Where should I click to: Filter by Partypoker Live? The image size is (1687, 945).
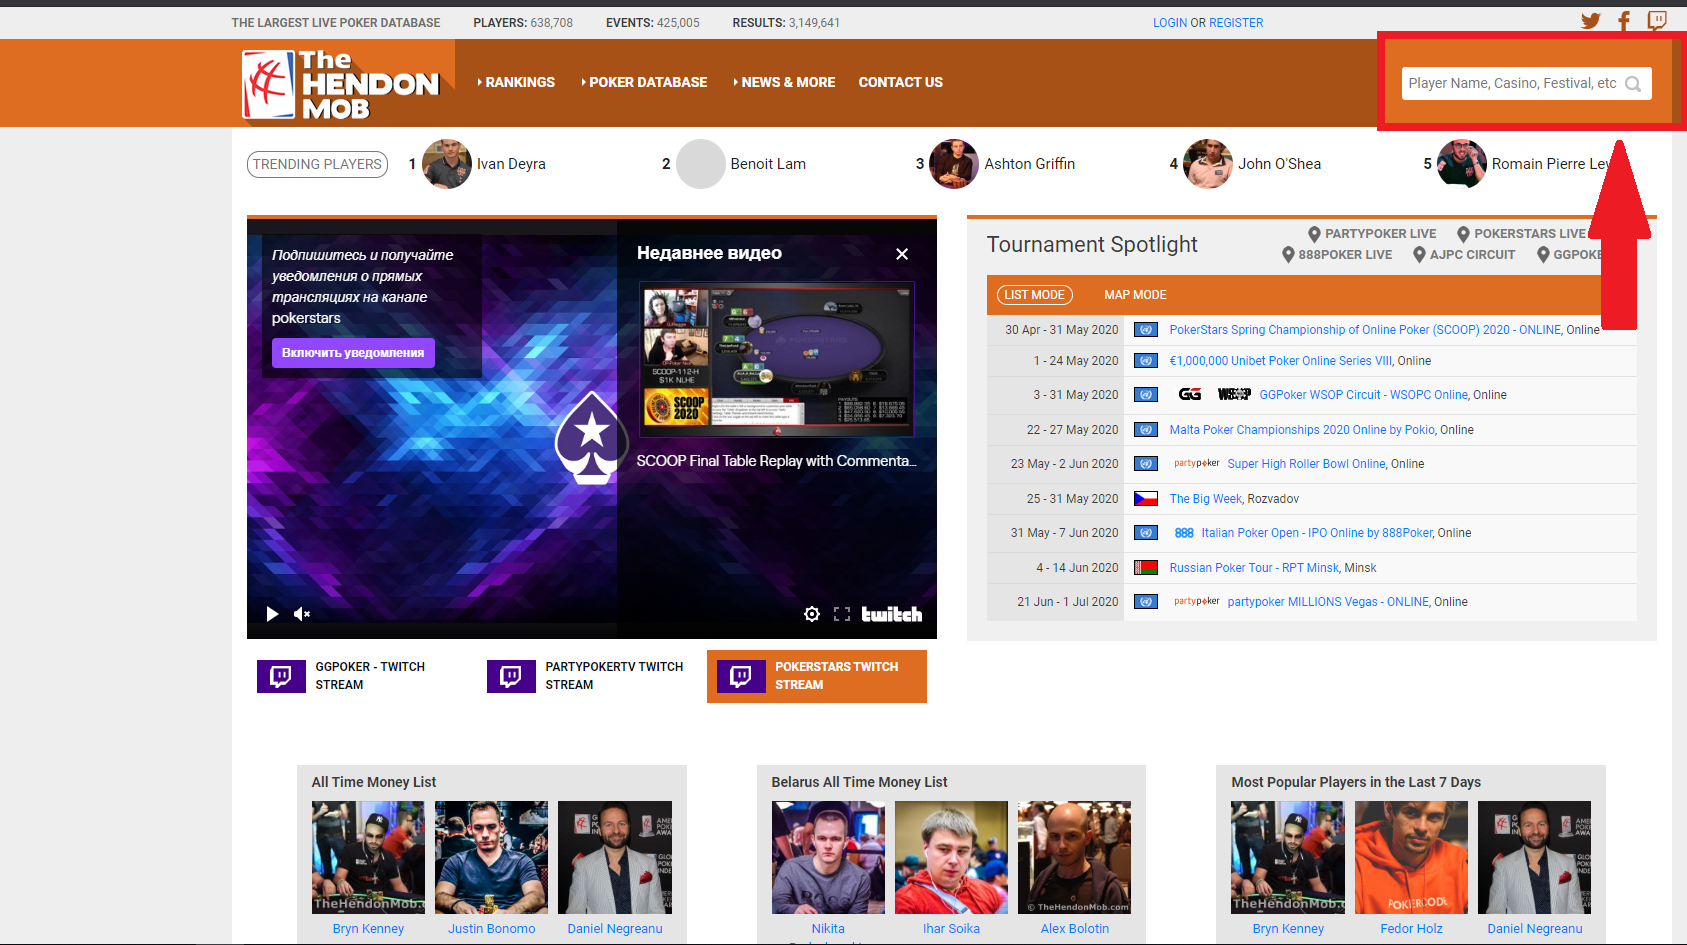click(1372, 234)
